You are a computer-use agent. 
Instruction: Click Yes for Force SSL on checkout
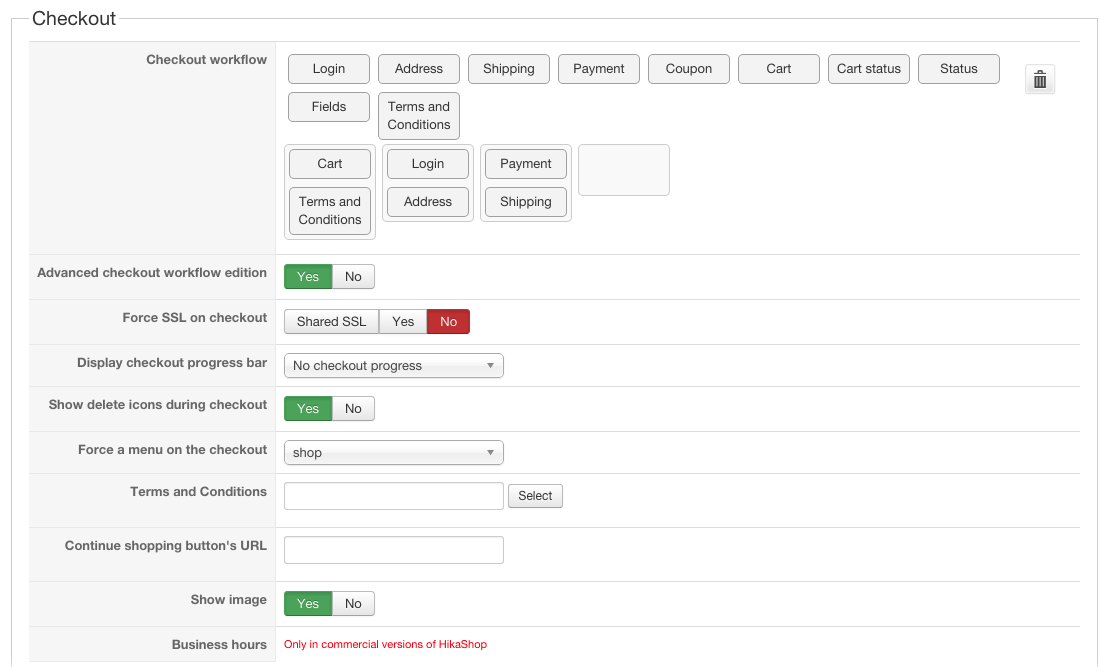(403, 322)
